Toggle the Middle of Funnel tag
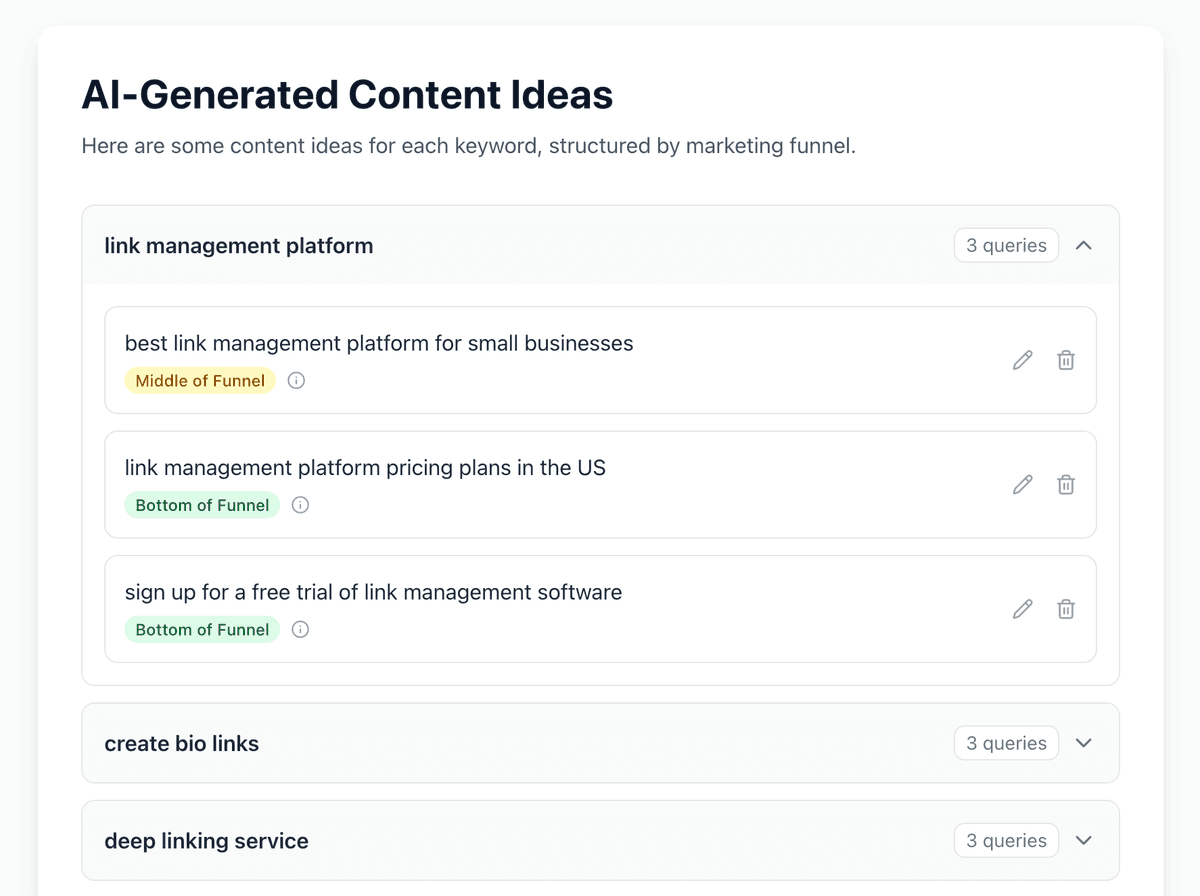The height and width of the screenshot is (896, 1200). tap(200, 380)
